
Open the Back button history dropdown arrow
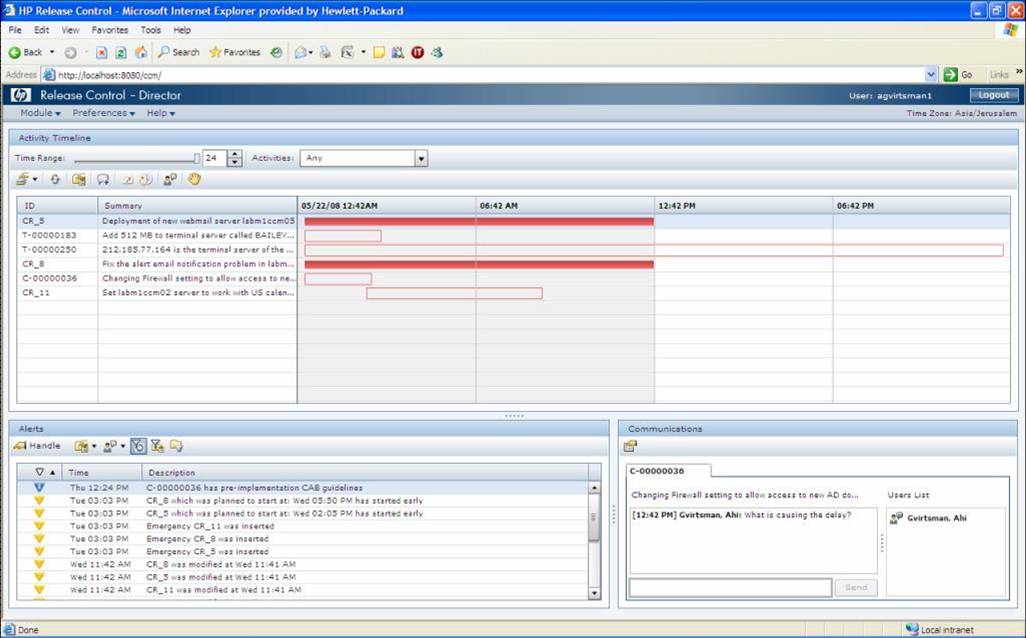(52, 52)
